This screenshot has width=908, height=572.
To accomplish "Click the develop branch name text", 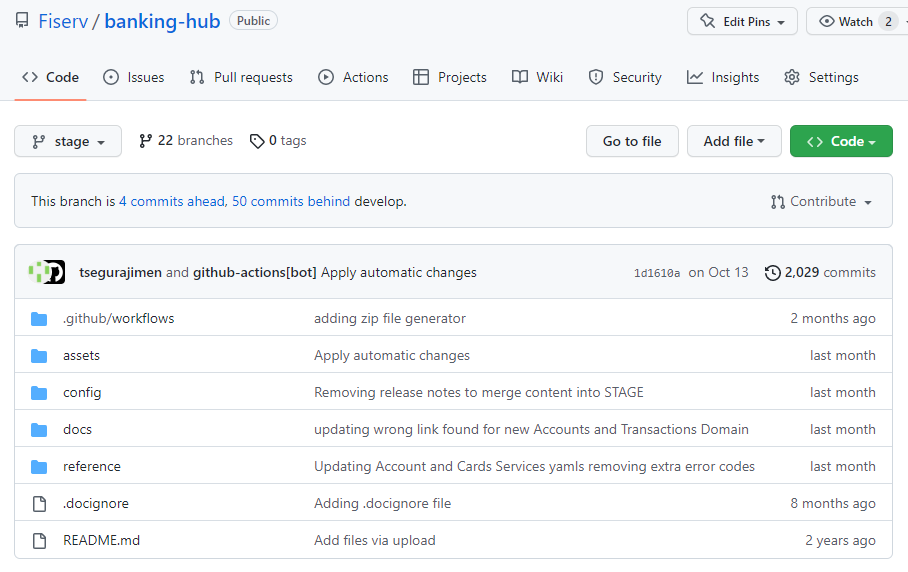I will (x=380, y=201).
